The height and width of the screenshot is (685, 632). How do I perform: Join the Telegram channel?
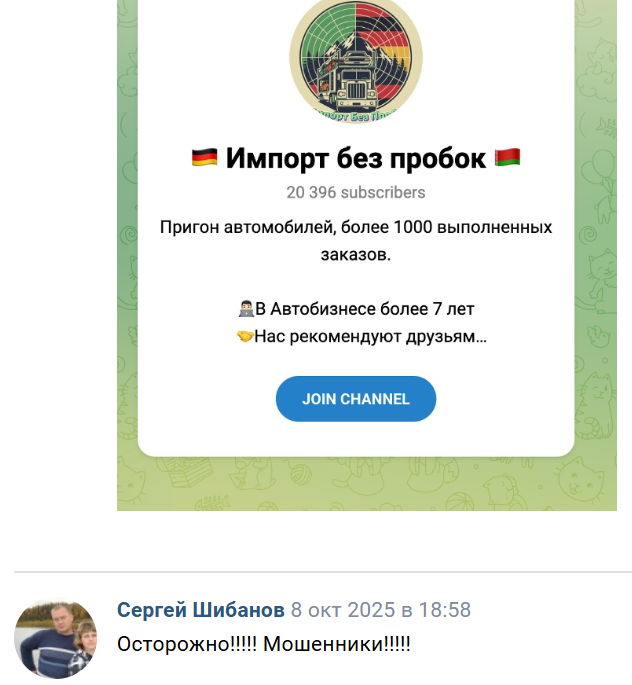tap(356, 399)
